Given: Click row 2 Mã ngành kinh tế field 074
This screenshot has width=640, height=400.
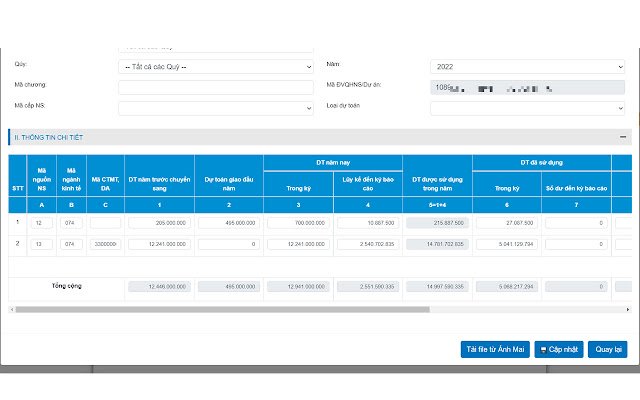Looking at the screenshot, I should pyautogui.click(x=71, y=244).
